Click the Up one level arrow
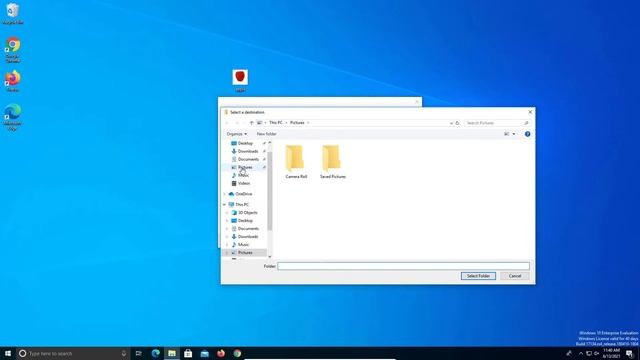640x360 pixels. 251,123
